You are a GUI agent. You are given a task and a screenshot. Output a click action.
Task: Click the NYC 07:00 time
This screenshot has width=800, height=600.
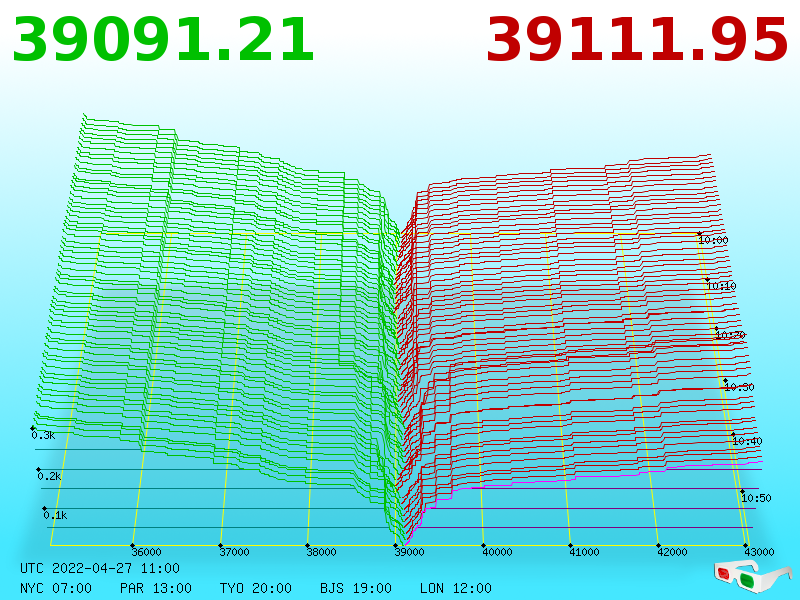(x=56, y=588)
